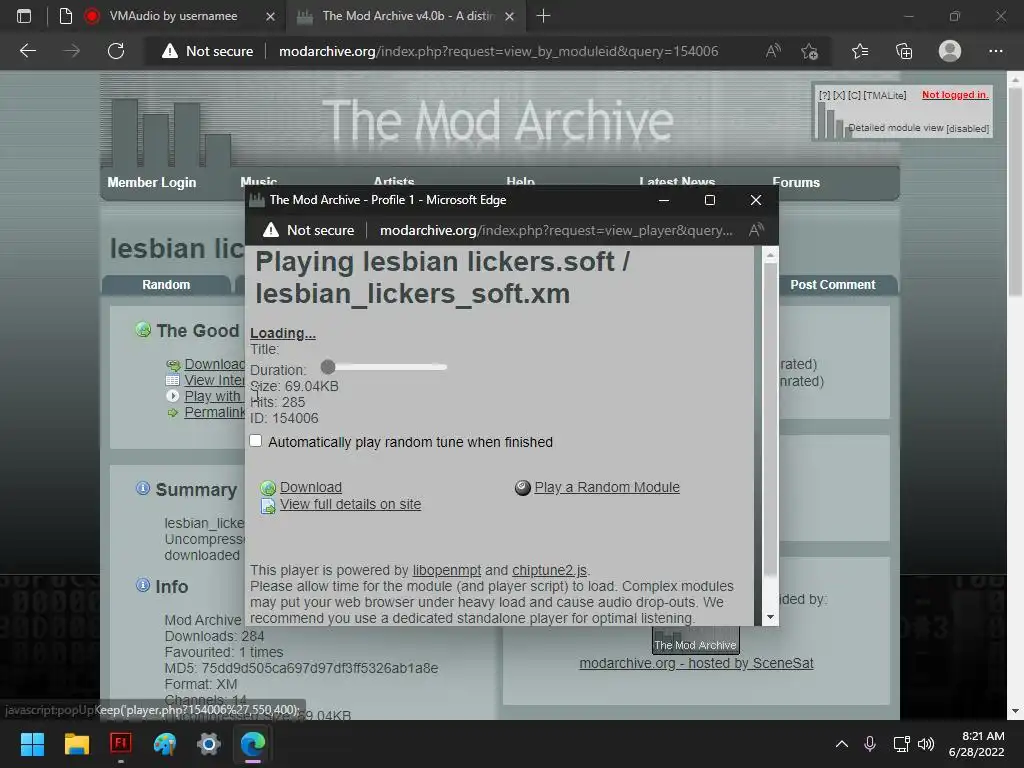Click random module ball icon

[522, 488]
